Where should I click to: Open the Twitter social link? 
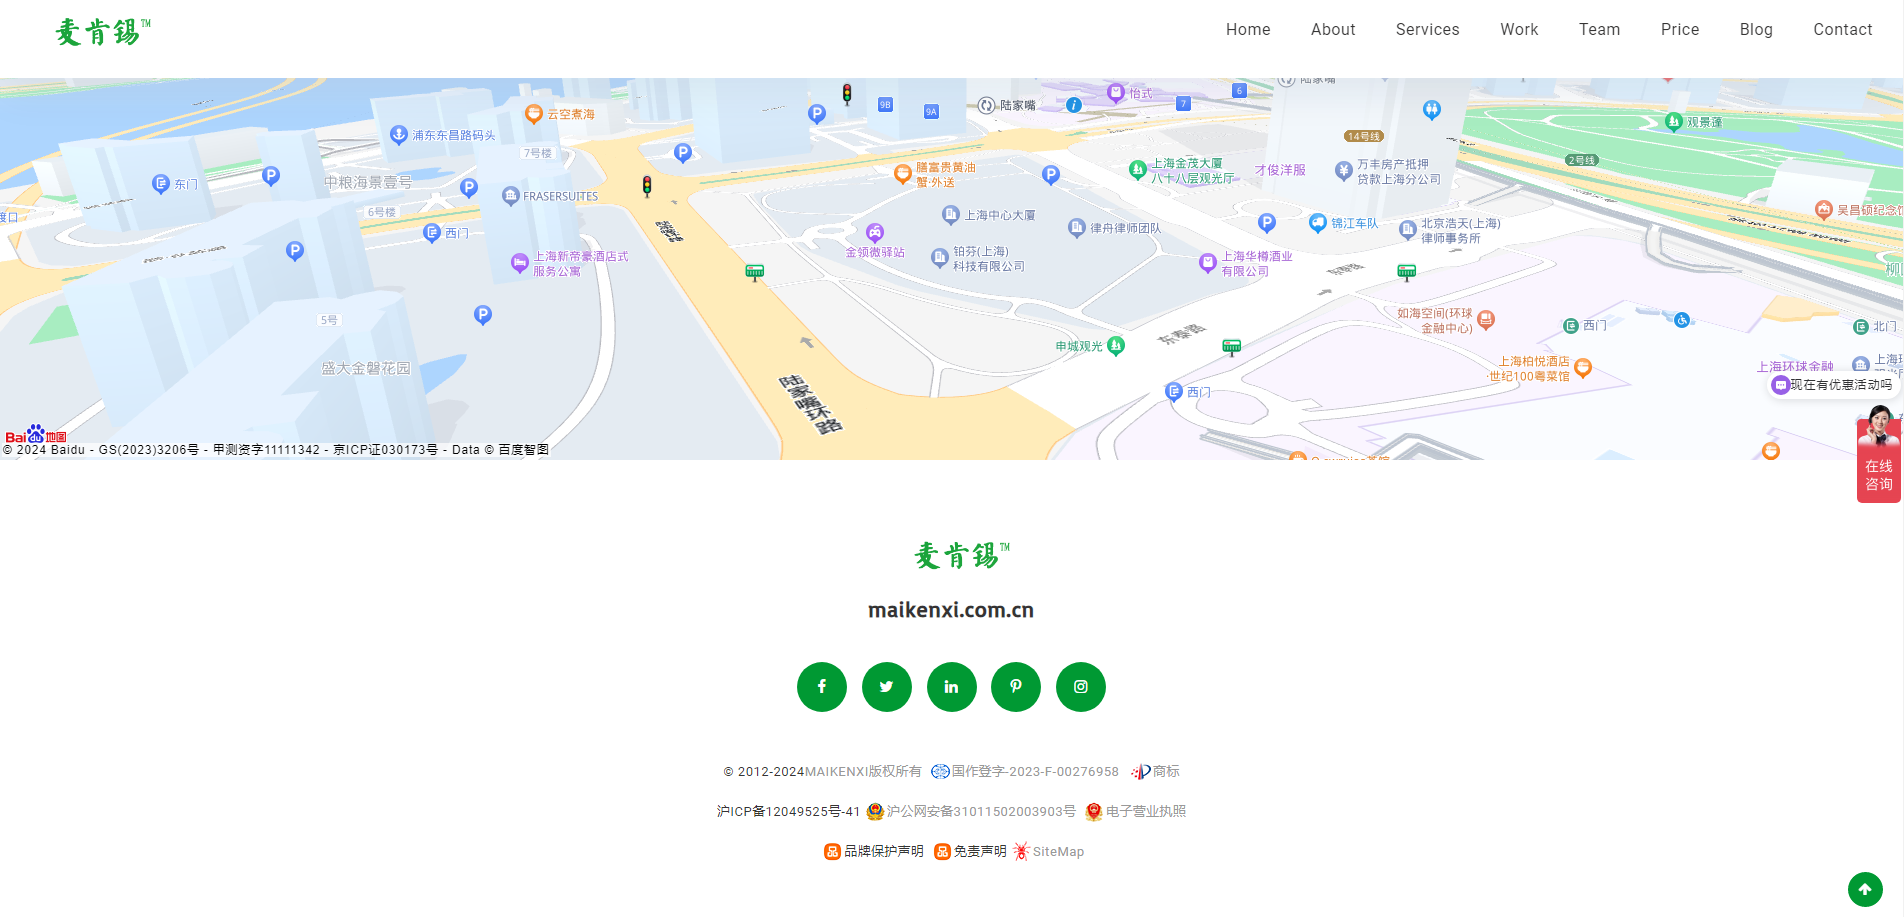(x=886, y=687)
